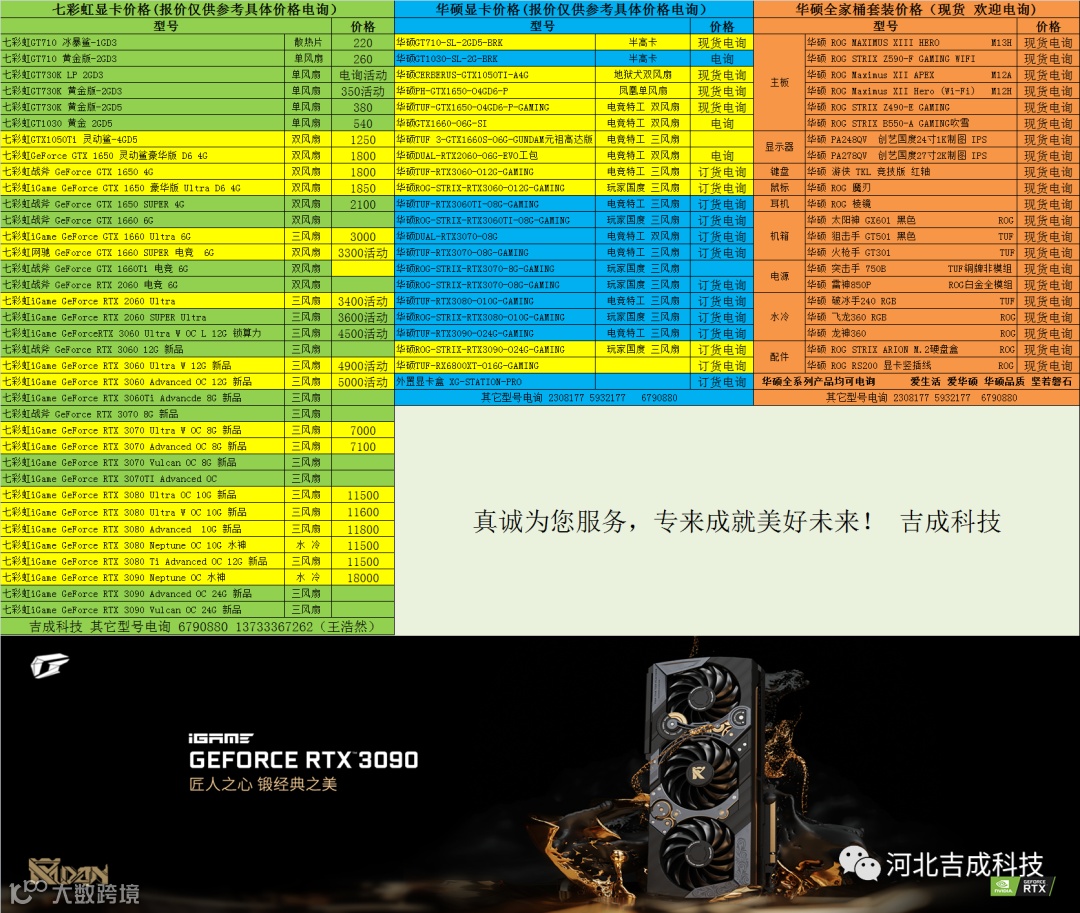1080x913 pixels.
Task: Click the 华硕TUF-RX6800XT-O16G-GAMING row
Action: 574,366
